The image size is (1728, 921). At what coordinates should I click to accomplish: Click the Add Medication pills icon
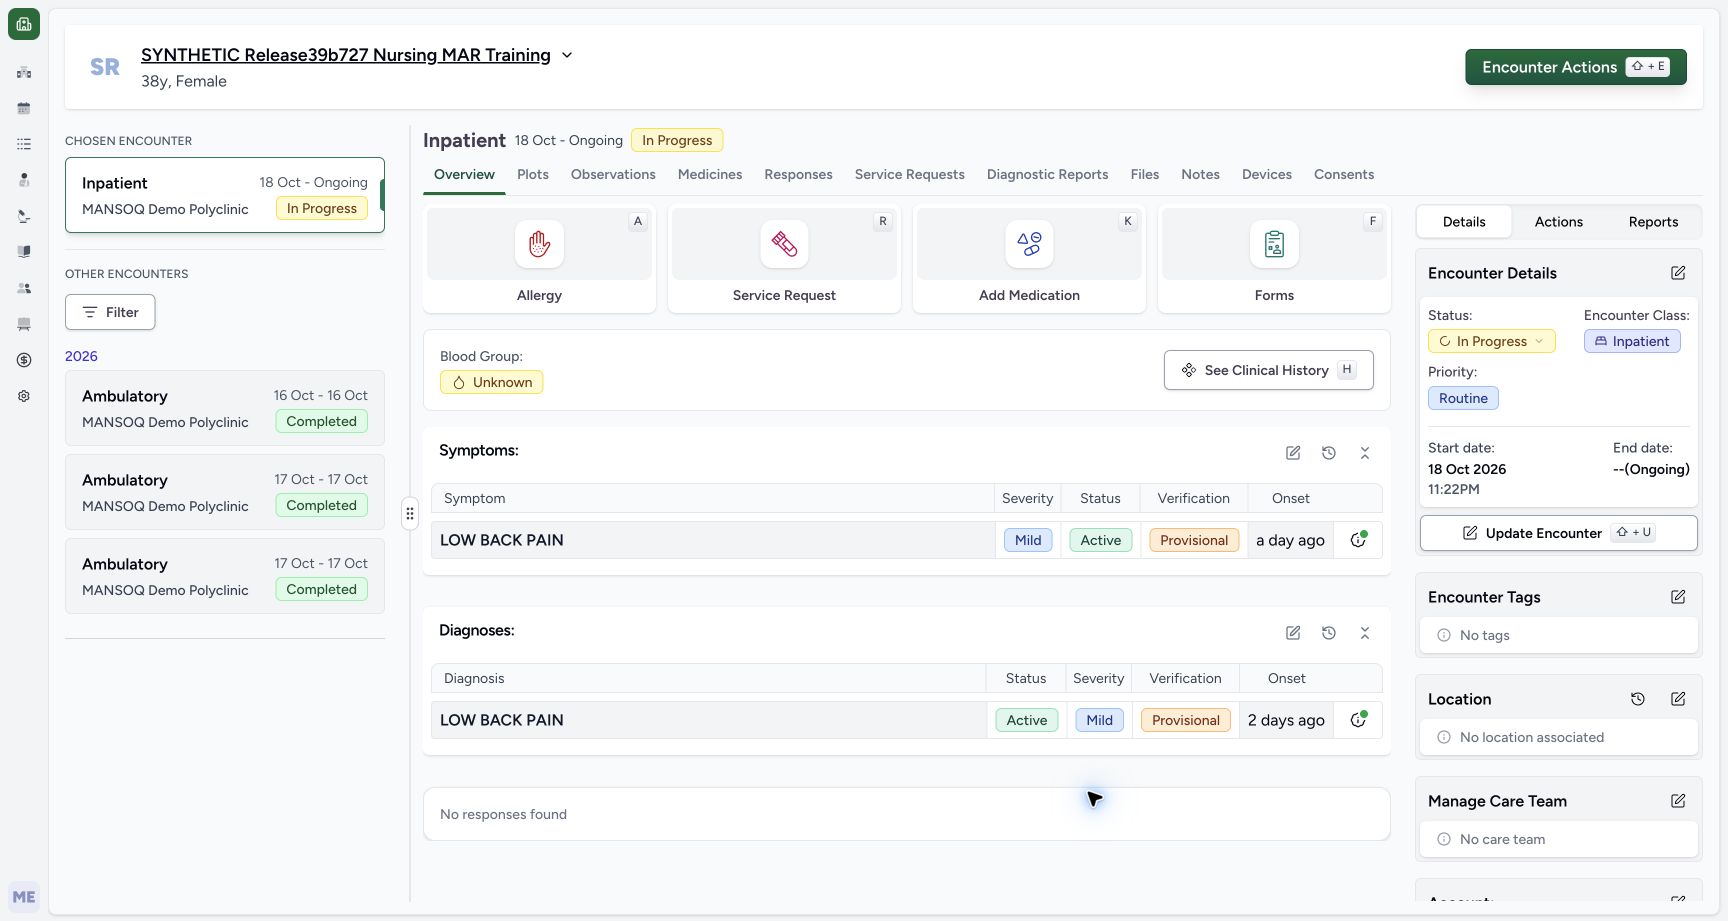[x=1029, y=244]
